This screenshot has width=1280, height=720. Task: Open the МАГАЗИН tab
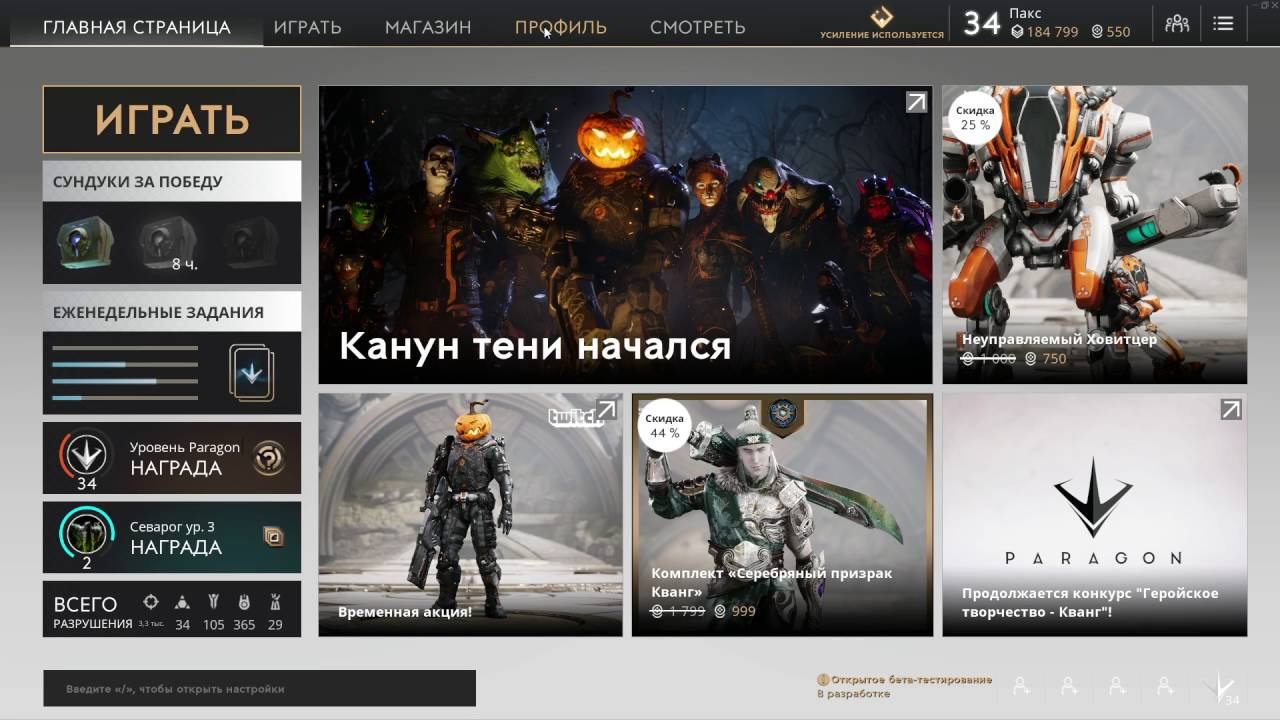pyautogui.click(x=428, y=27)
